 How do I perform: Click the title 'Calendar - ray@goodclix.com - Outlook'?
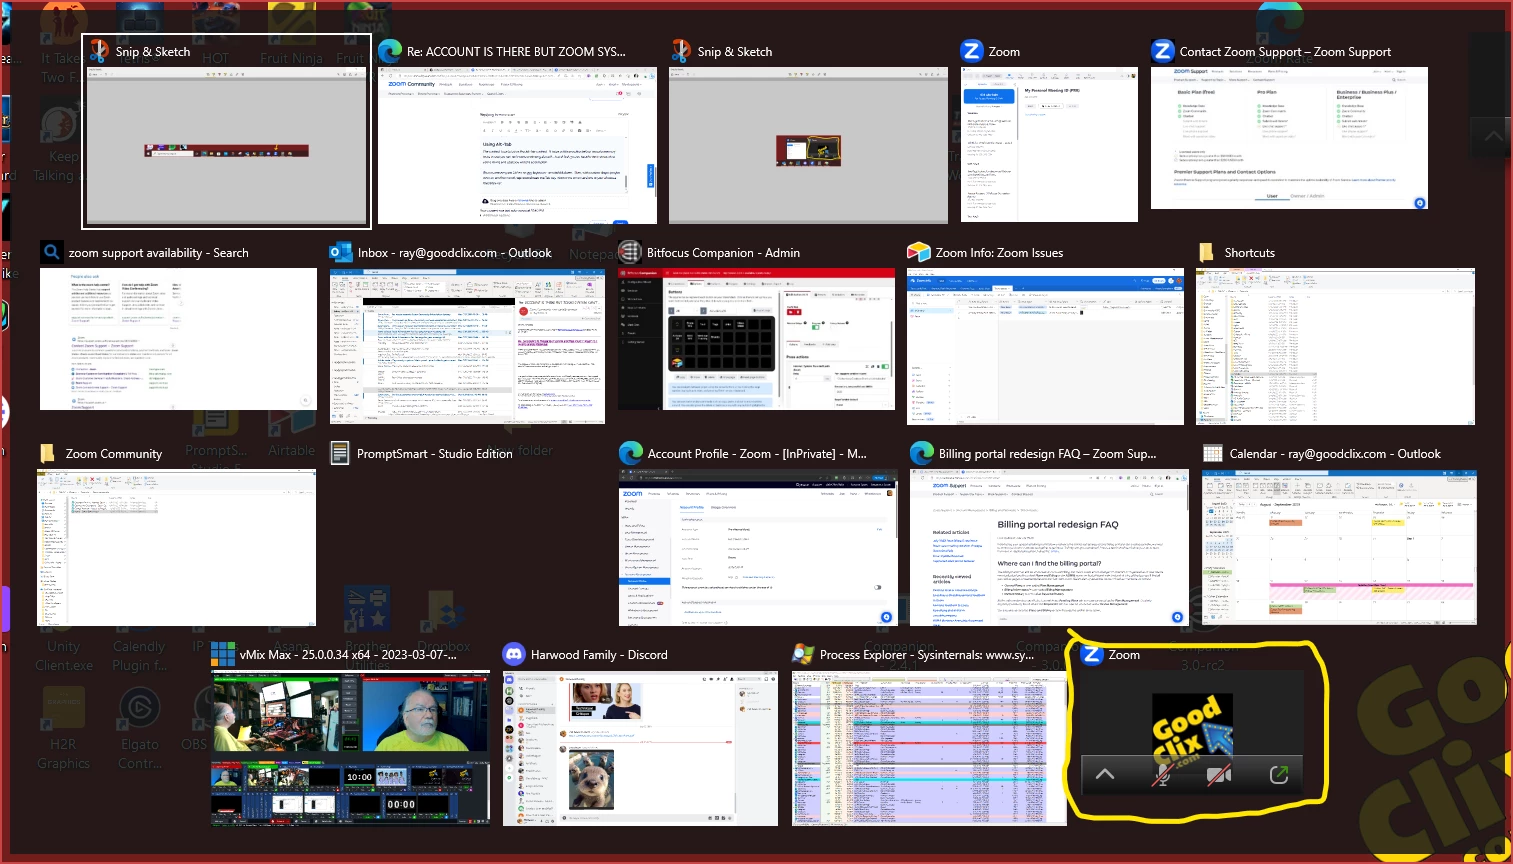(x=1335, y=454)
